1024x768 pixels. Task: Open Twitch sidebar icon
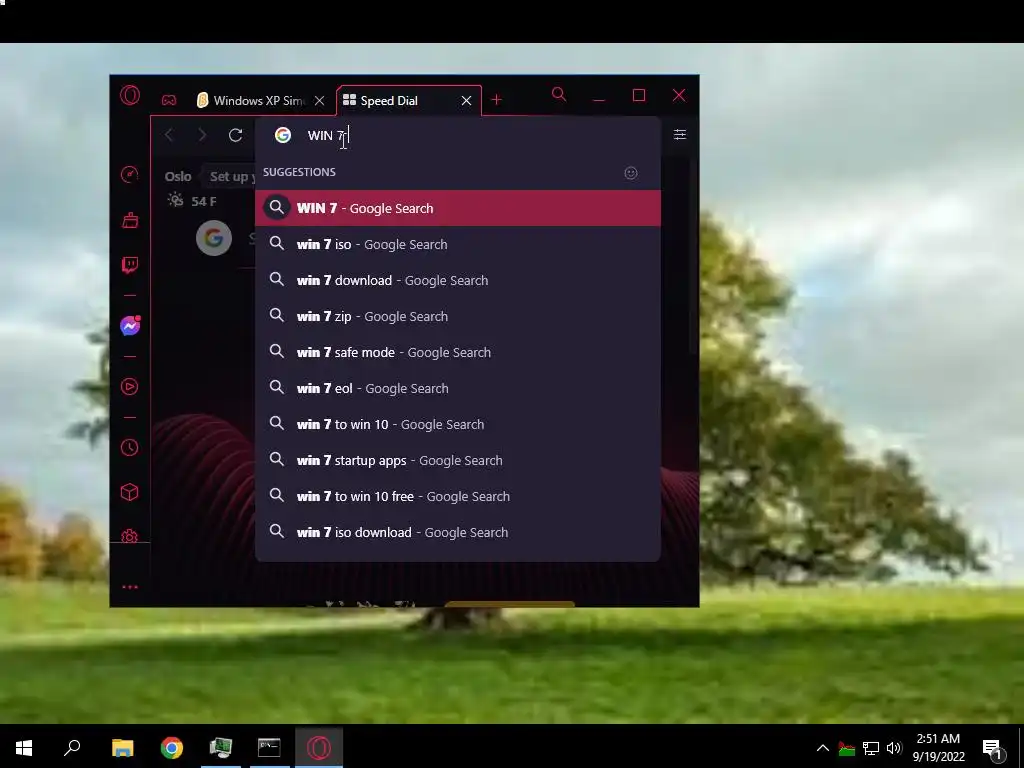pos(130,264)
